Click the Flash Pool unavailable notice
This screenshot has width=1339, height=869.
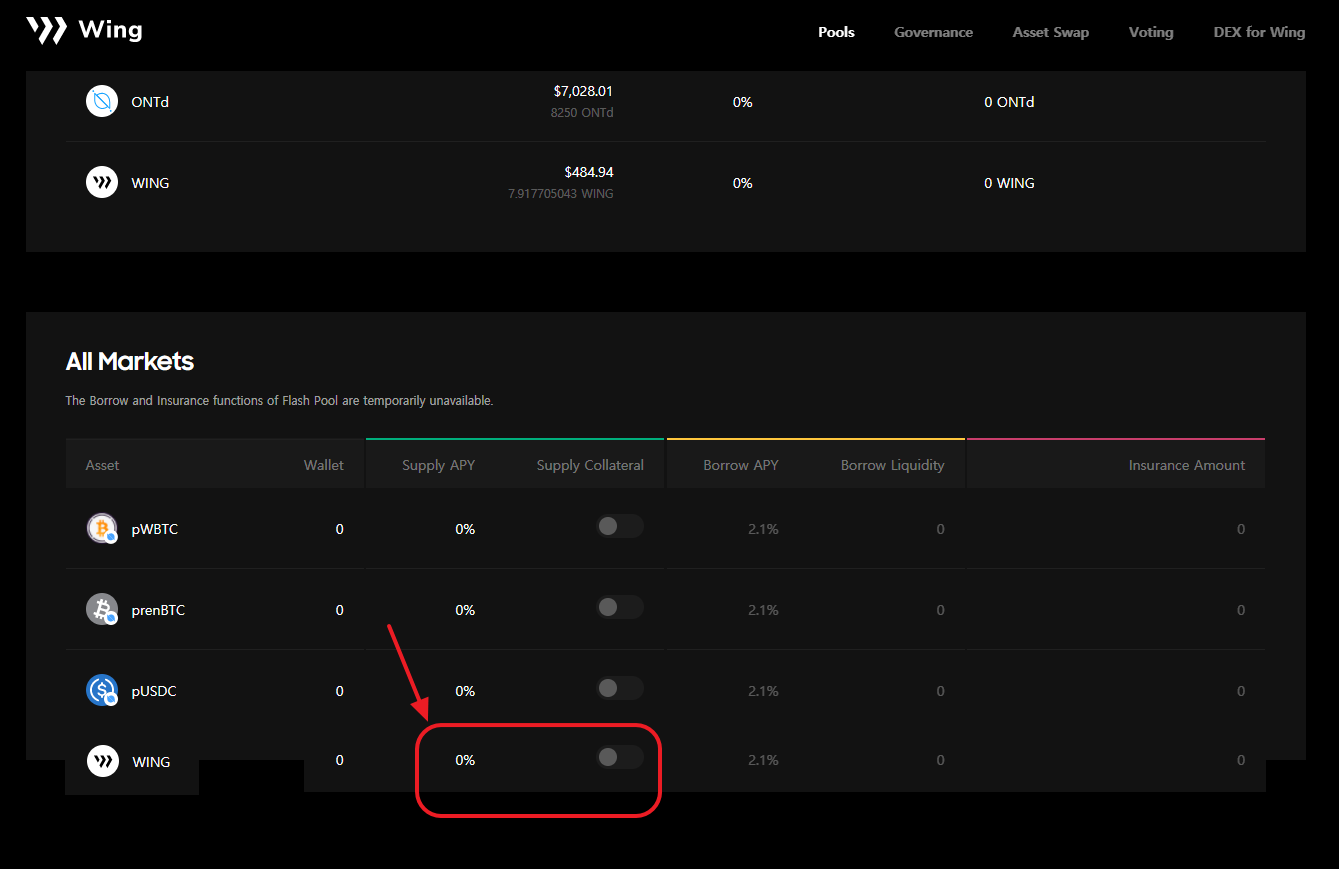click(280, 401)
